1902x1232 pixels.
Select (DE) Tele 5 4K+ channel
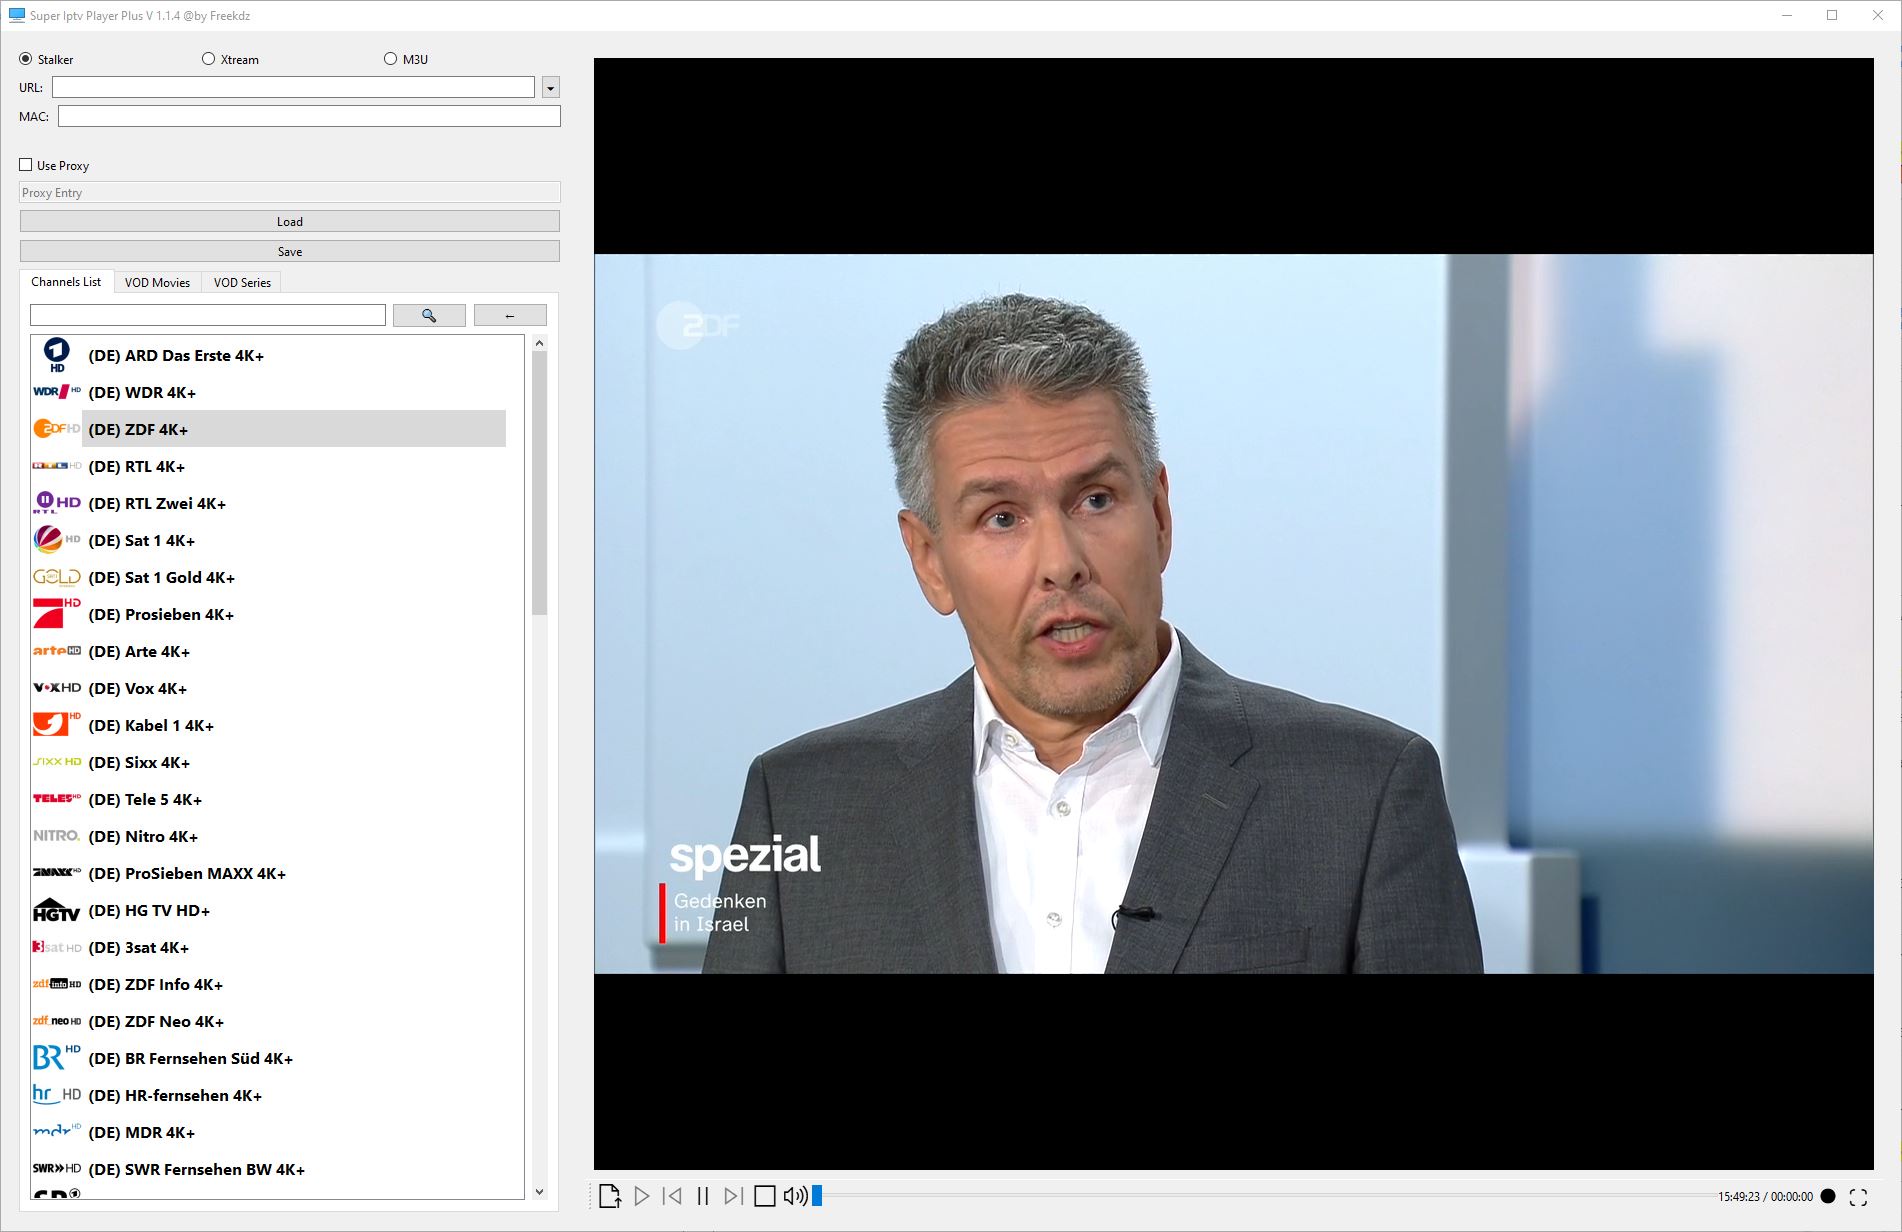coord(268,799)
